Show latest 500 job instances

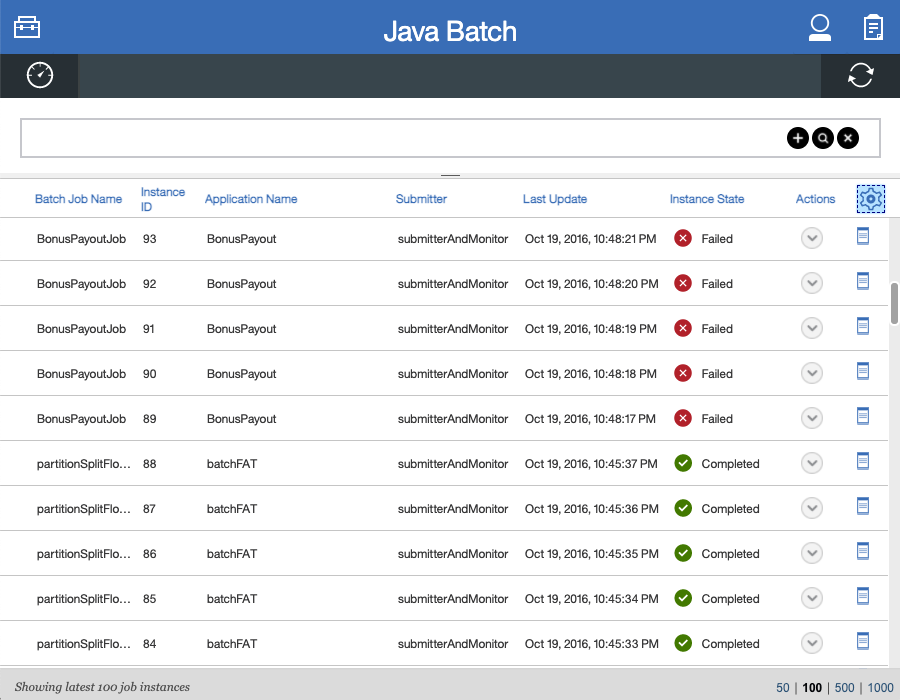coord(843,687)
